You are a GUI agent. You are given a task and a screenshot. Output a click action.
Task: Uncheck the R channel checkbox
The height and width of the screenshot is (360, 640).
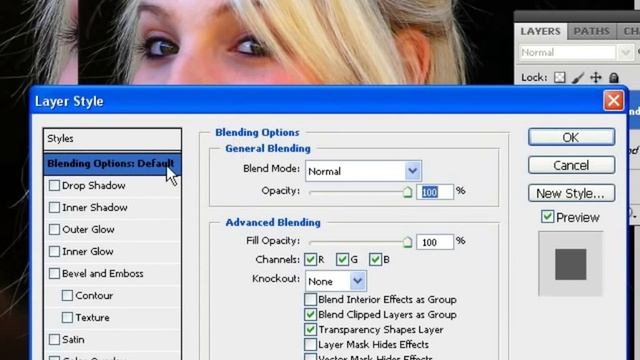310,260
